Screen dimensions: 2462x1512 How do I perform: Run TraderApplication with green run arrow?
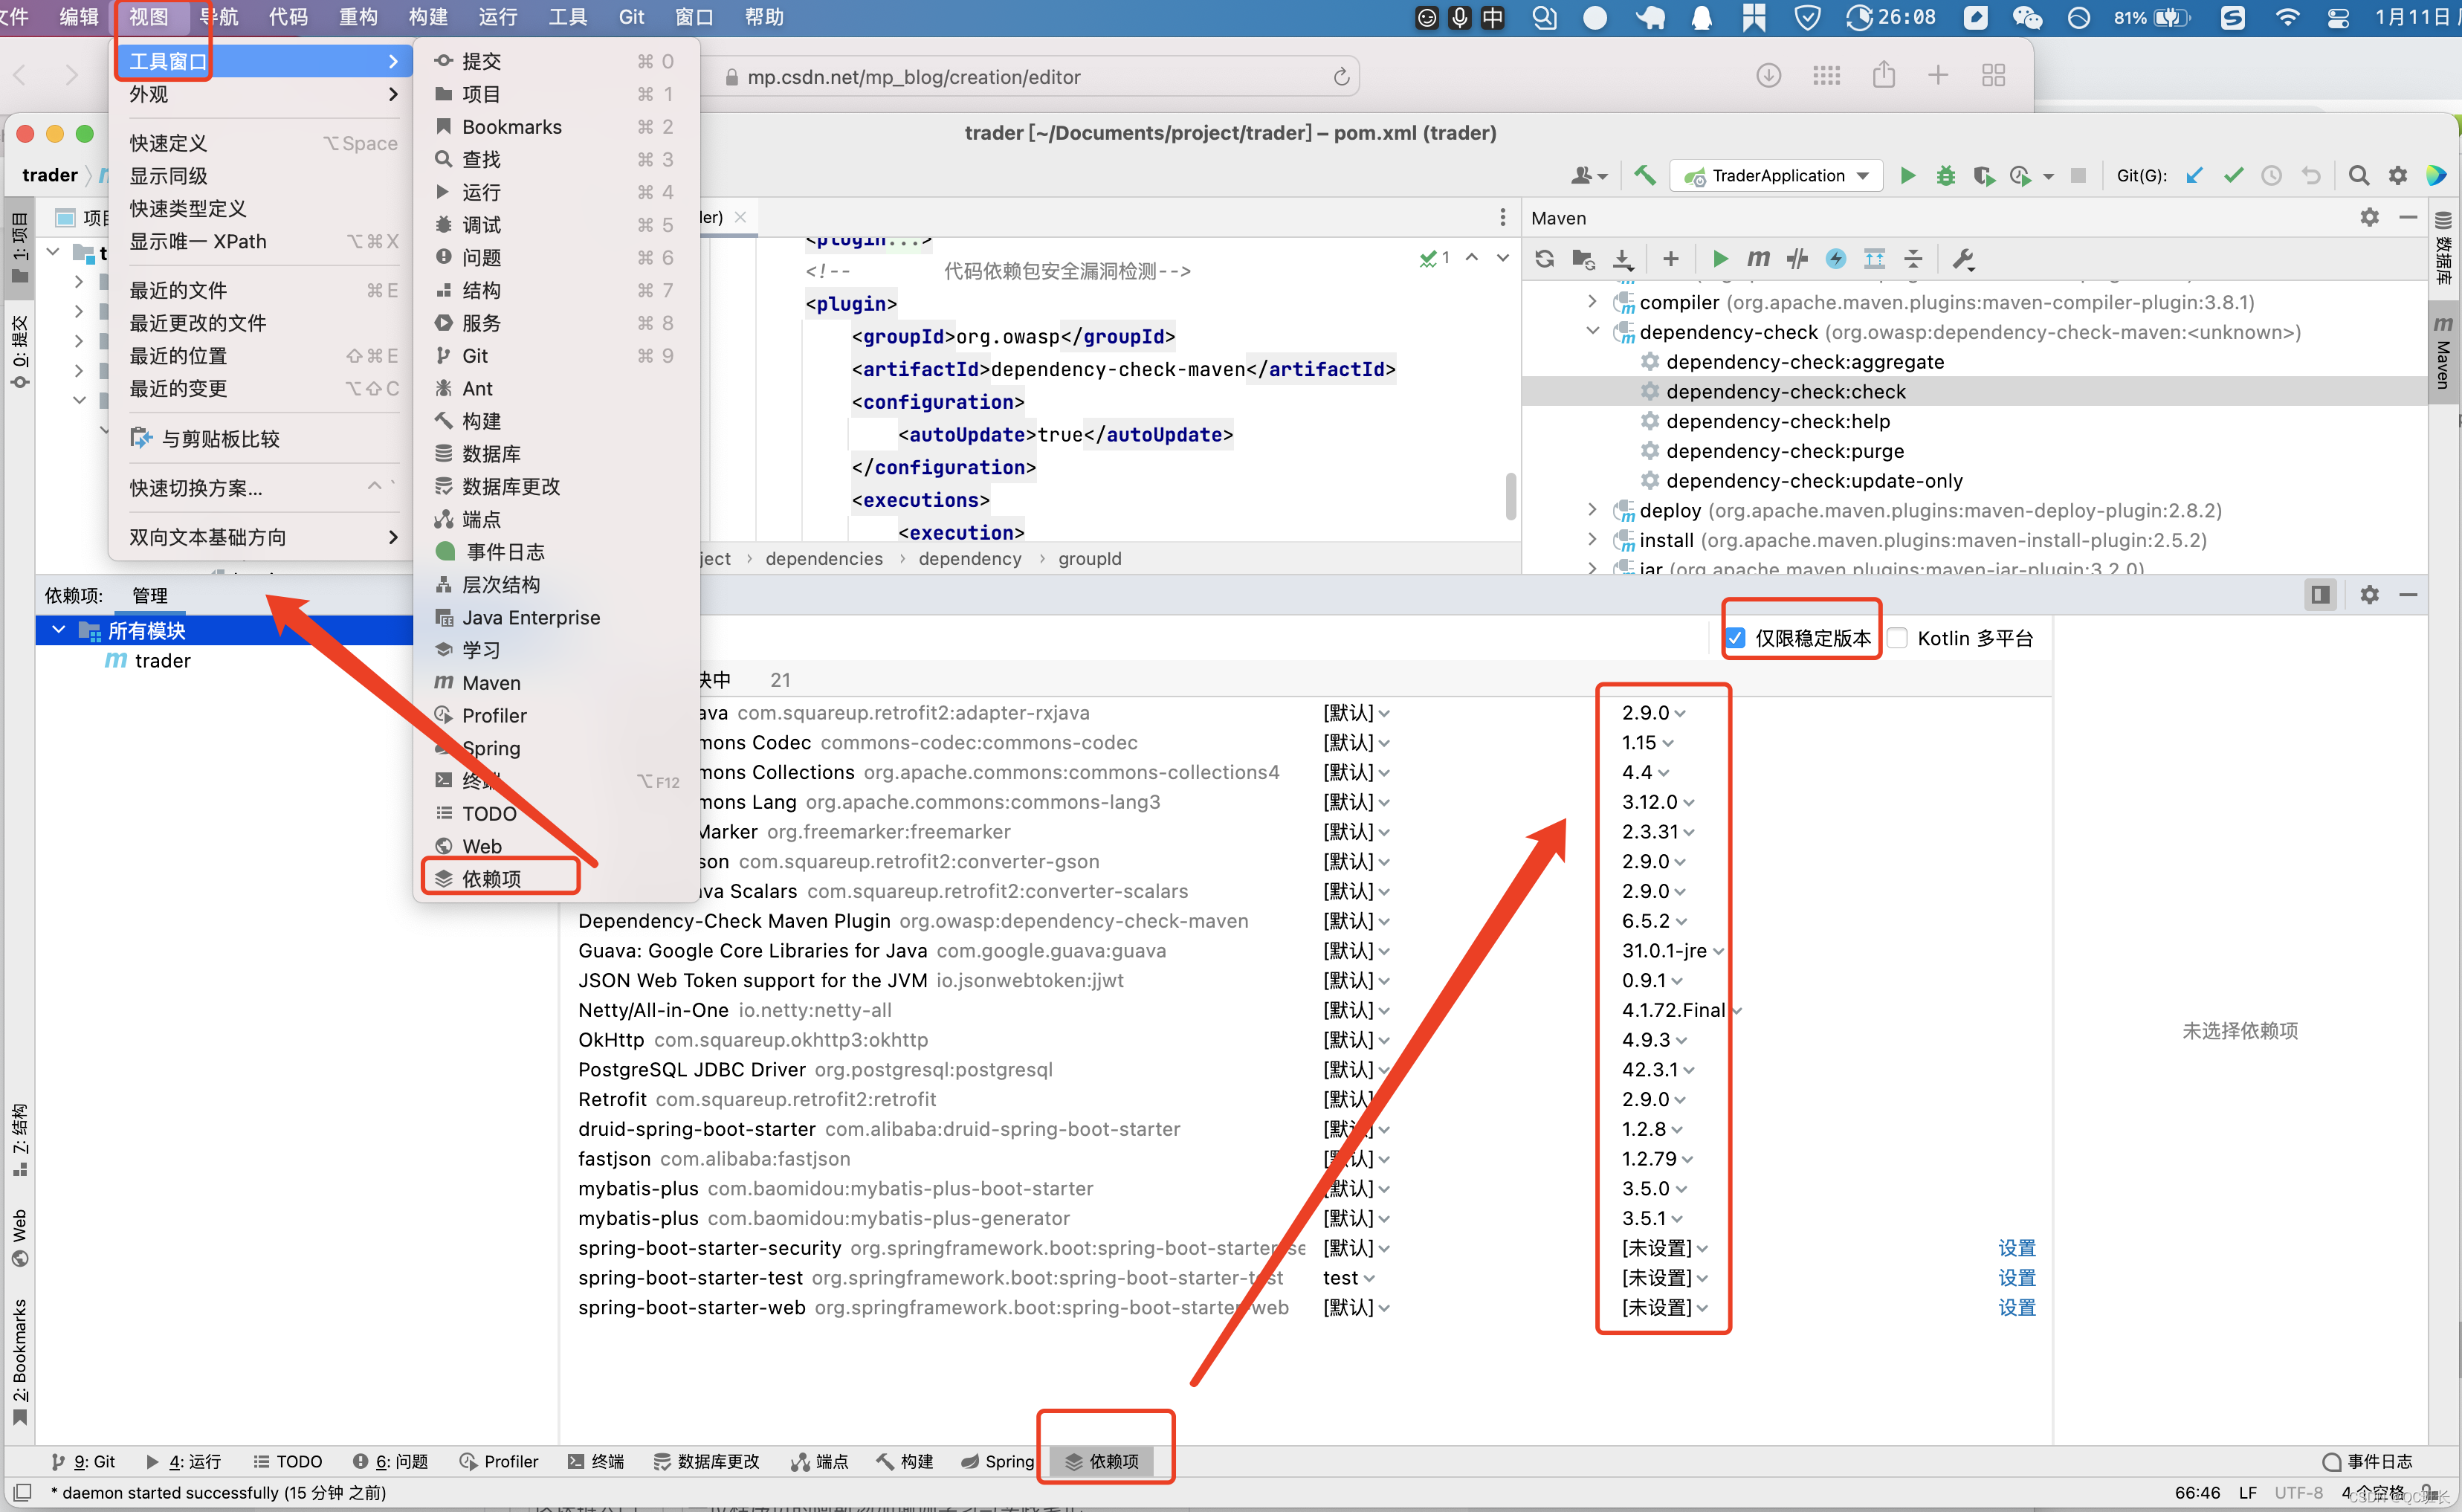(x=1907, y=175)
